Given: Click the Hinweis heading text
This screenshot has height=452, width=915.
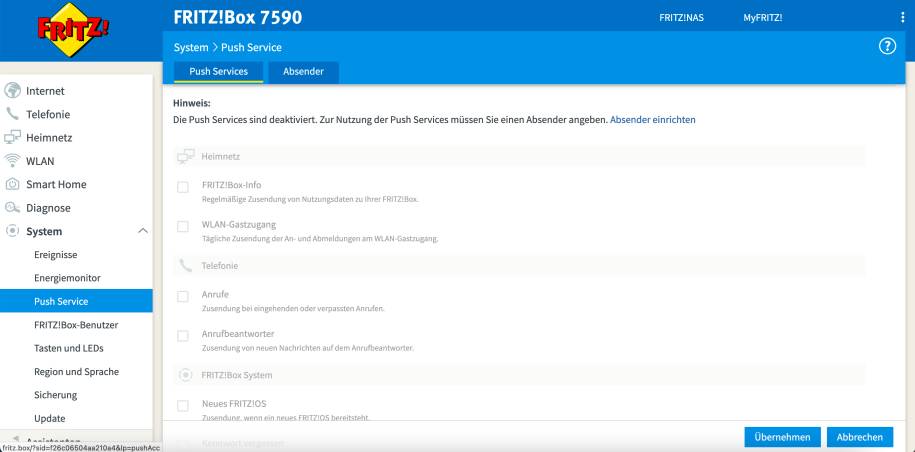Looking at the screenshot, I should click(192, 103).
